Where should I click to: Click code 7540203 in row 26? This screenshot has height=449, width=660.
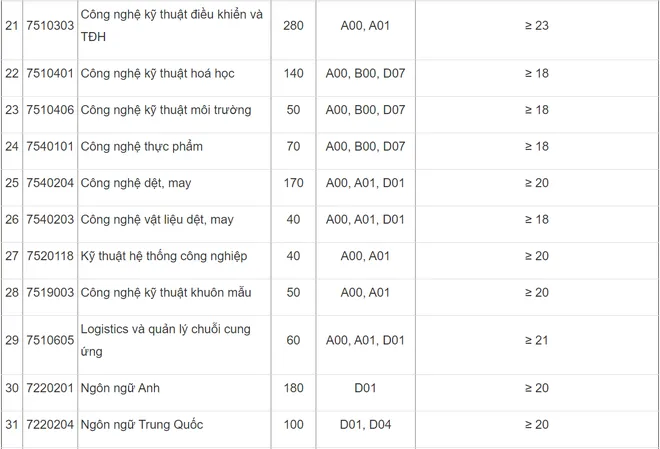coord(50,220)
